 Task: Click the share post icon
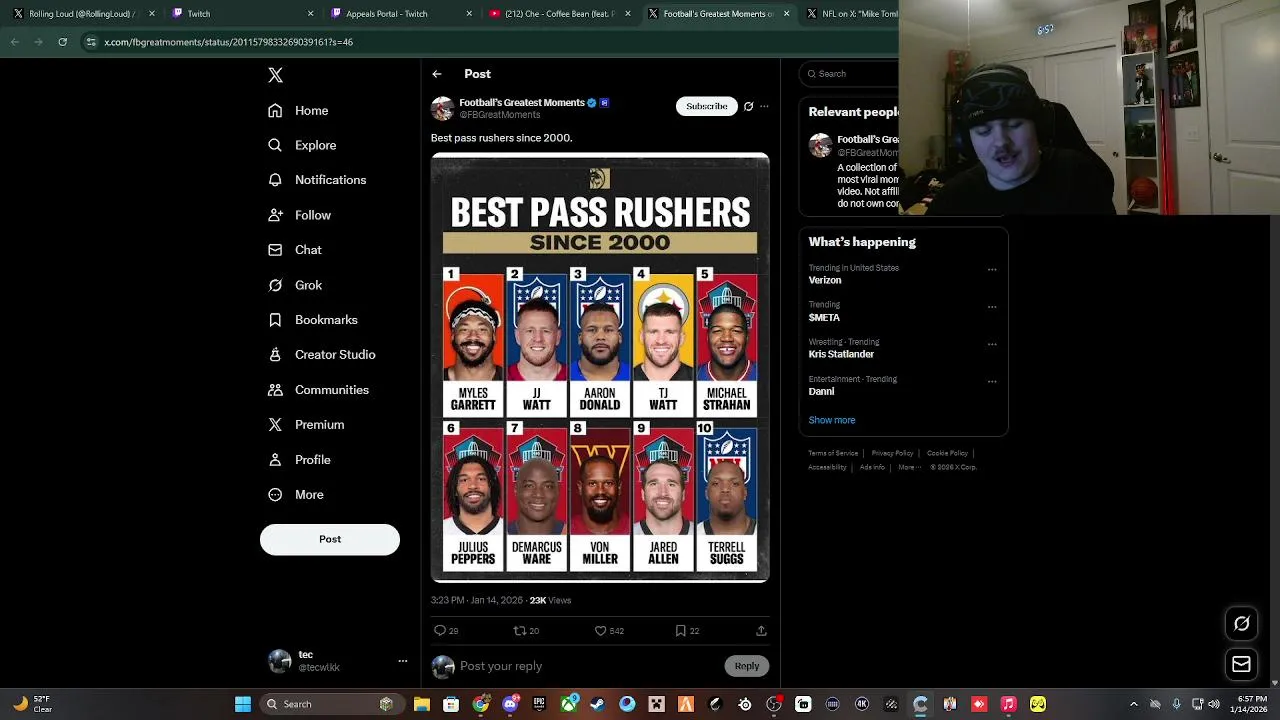(x=761, y=631)
